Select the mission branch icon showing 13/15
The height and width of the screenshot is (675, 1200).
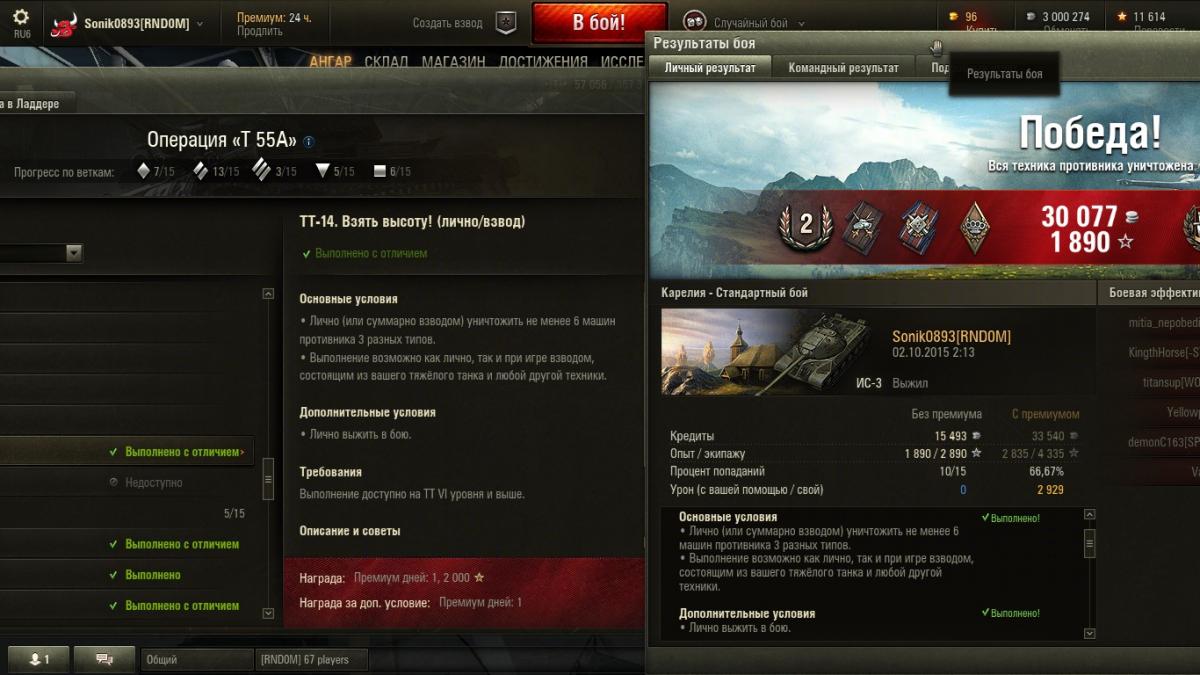coord(201,171)
